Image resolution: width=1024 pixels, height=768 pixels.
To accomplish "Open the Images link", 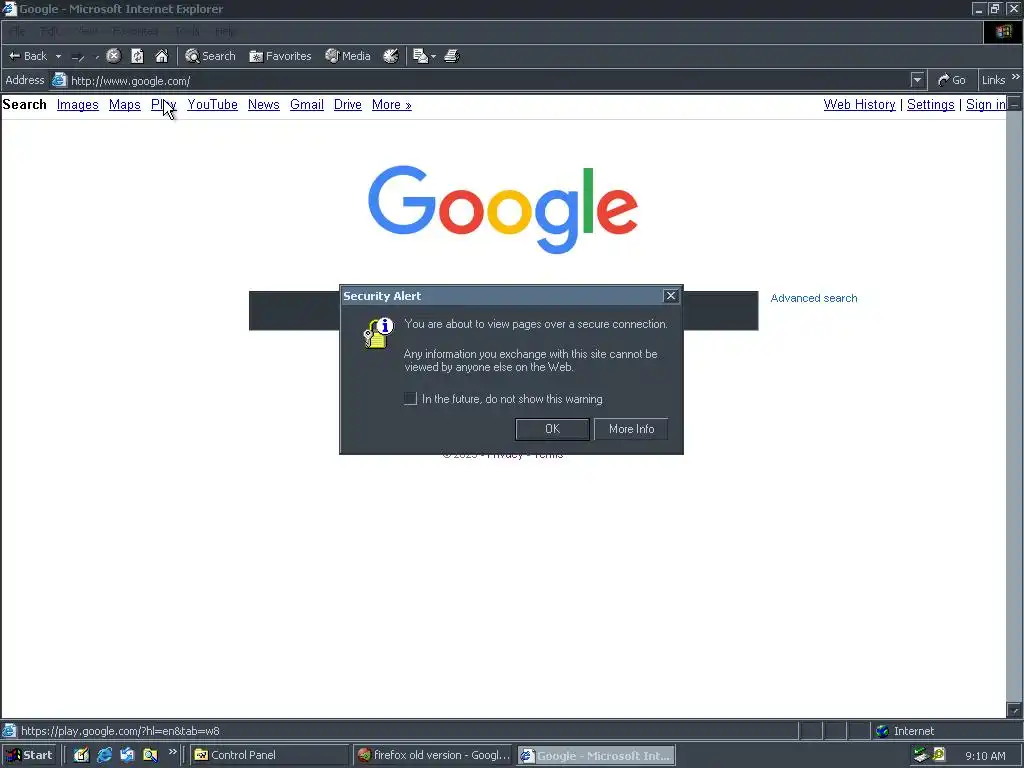I will (78, 104).
